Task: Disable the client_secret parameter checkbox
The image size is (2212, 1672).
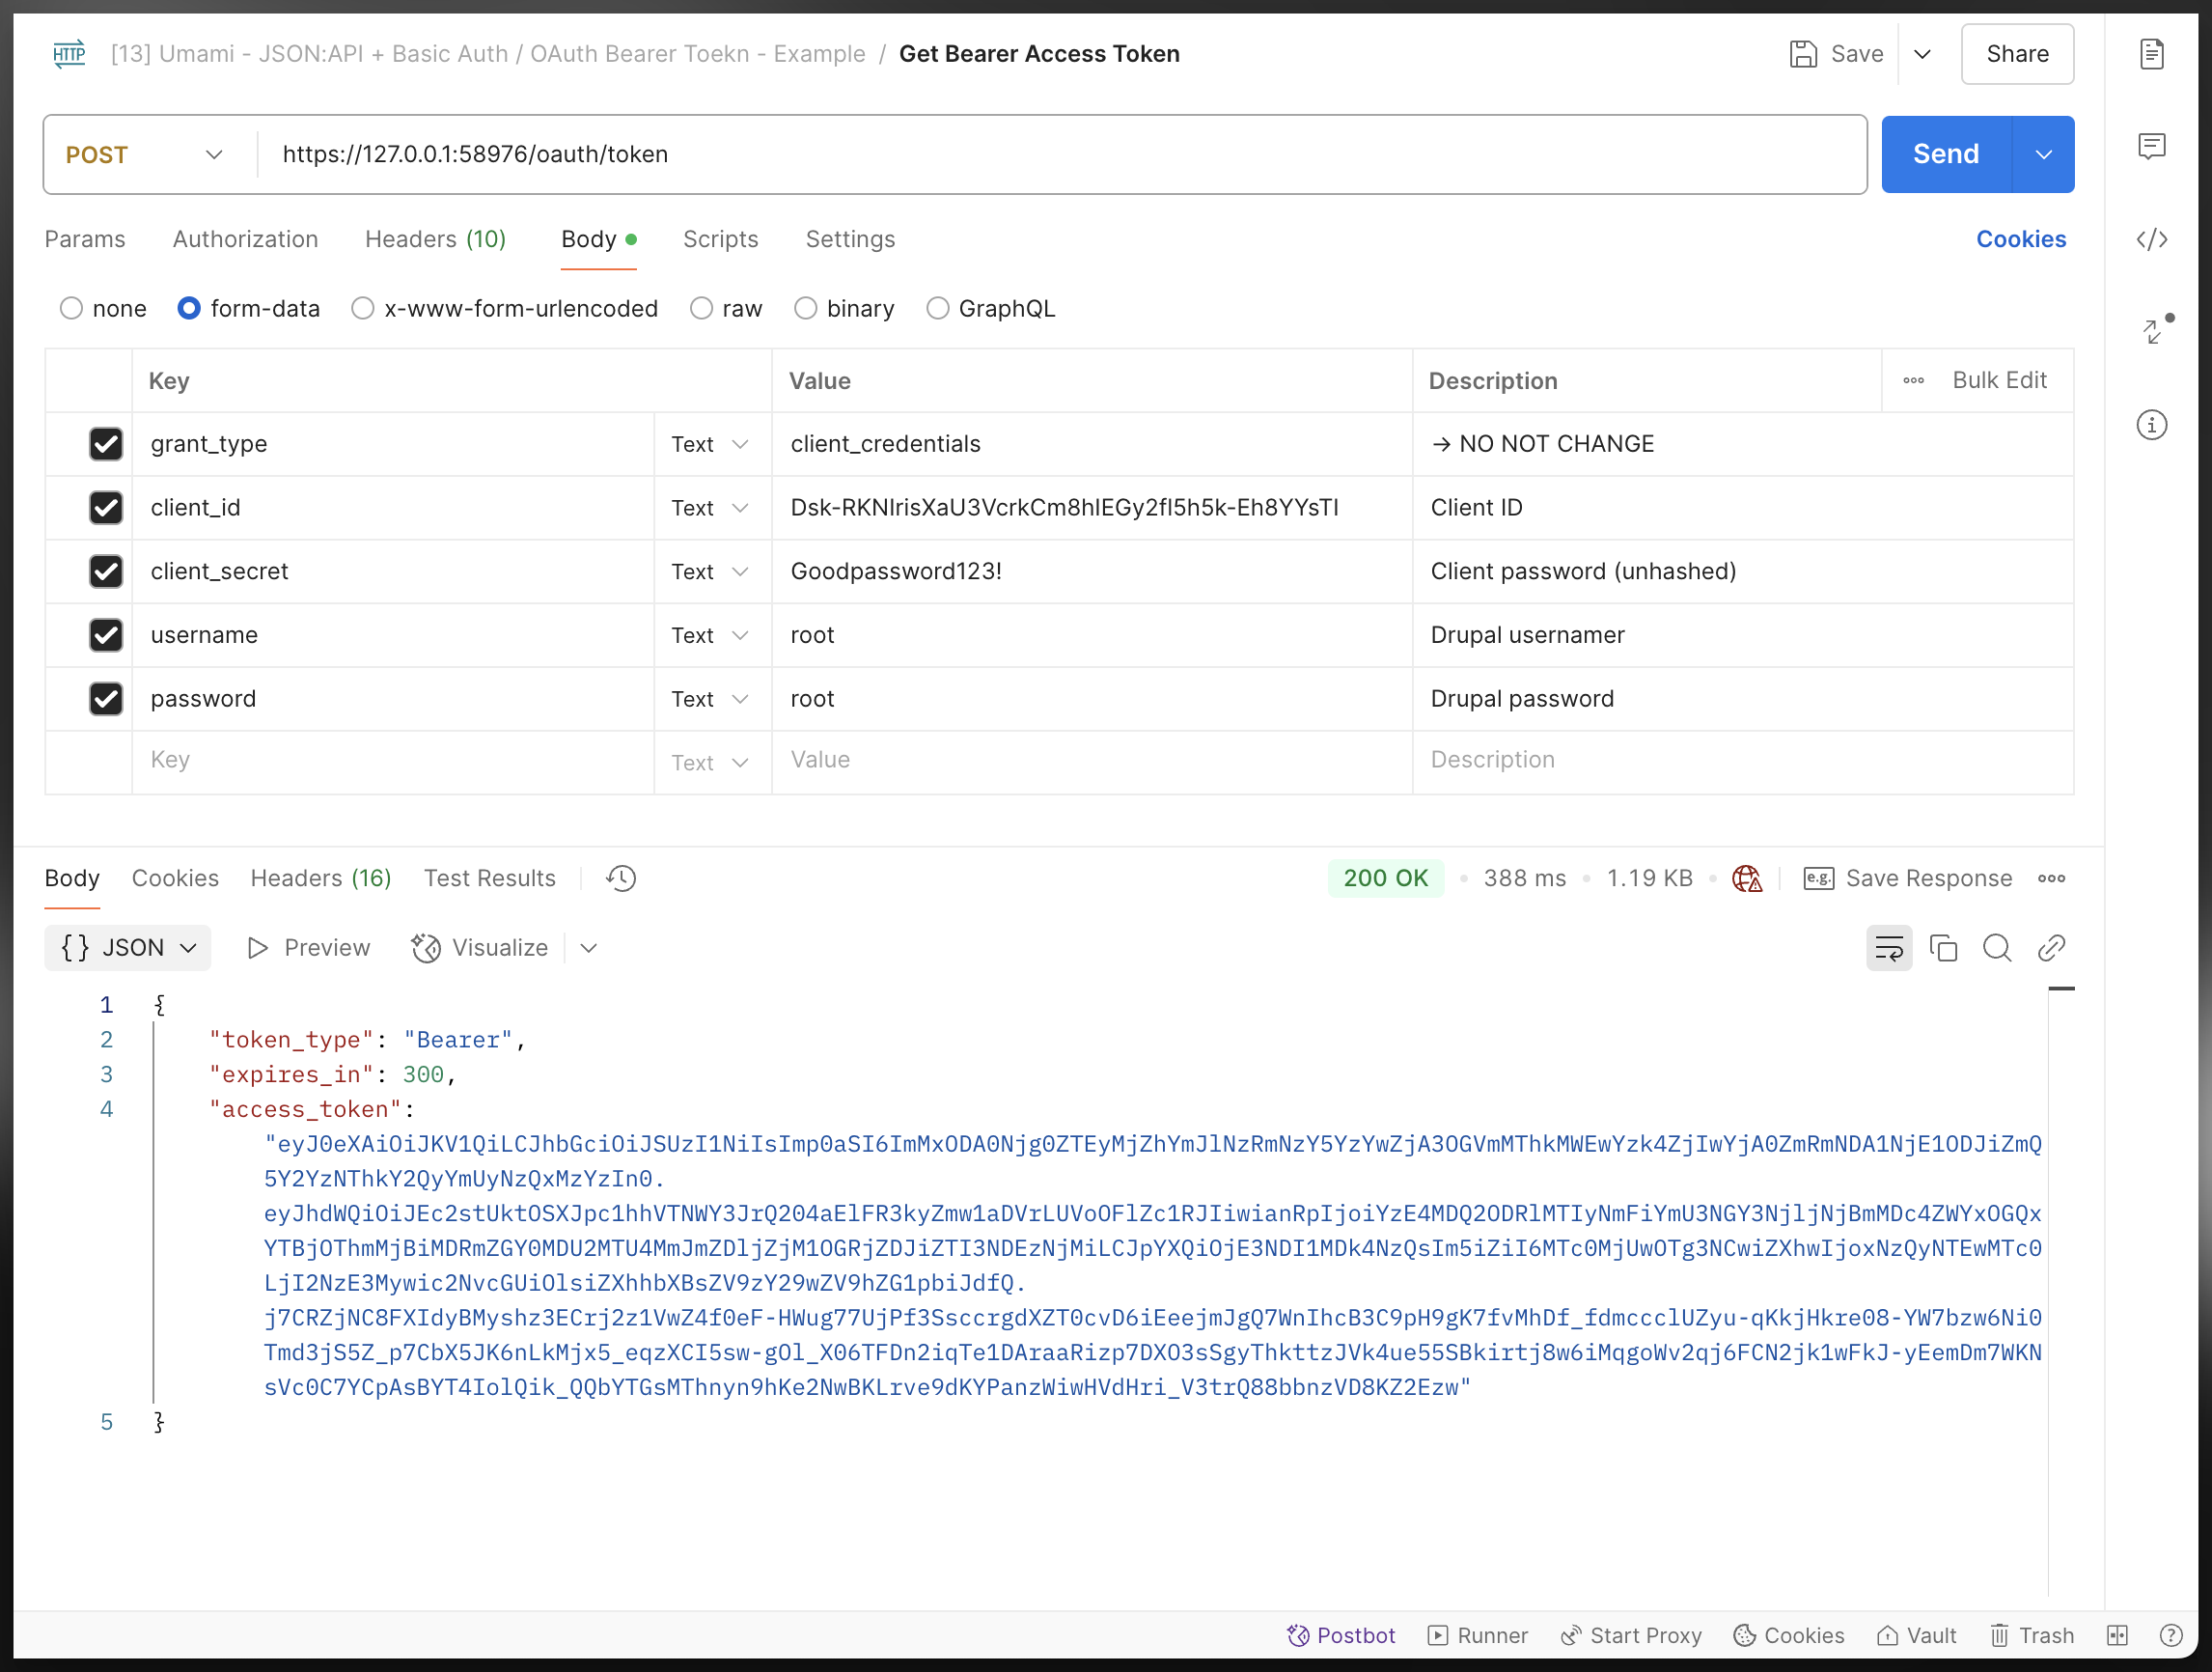Action: [106, 571]
